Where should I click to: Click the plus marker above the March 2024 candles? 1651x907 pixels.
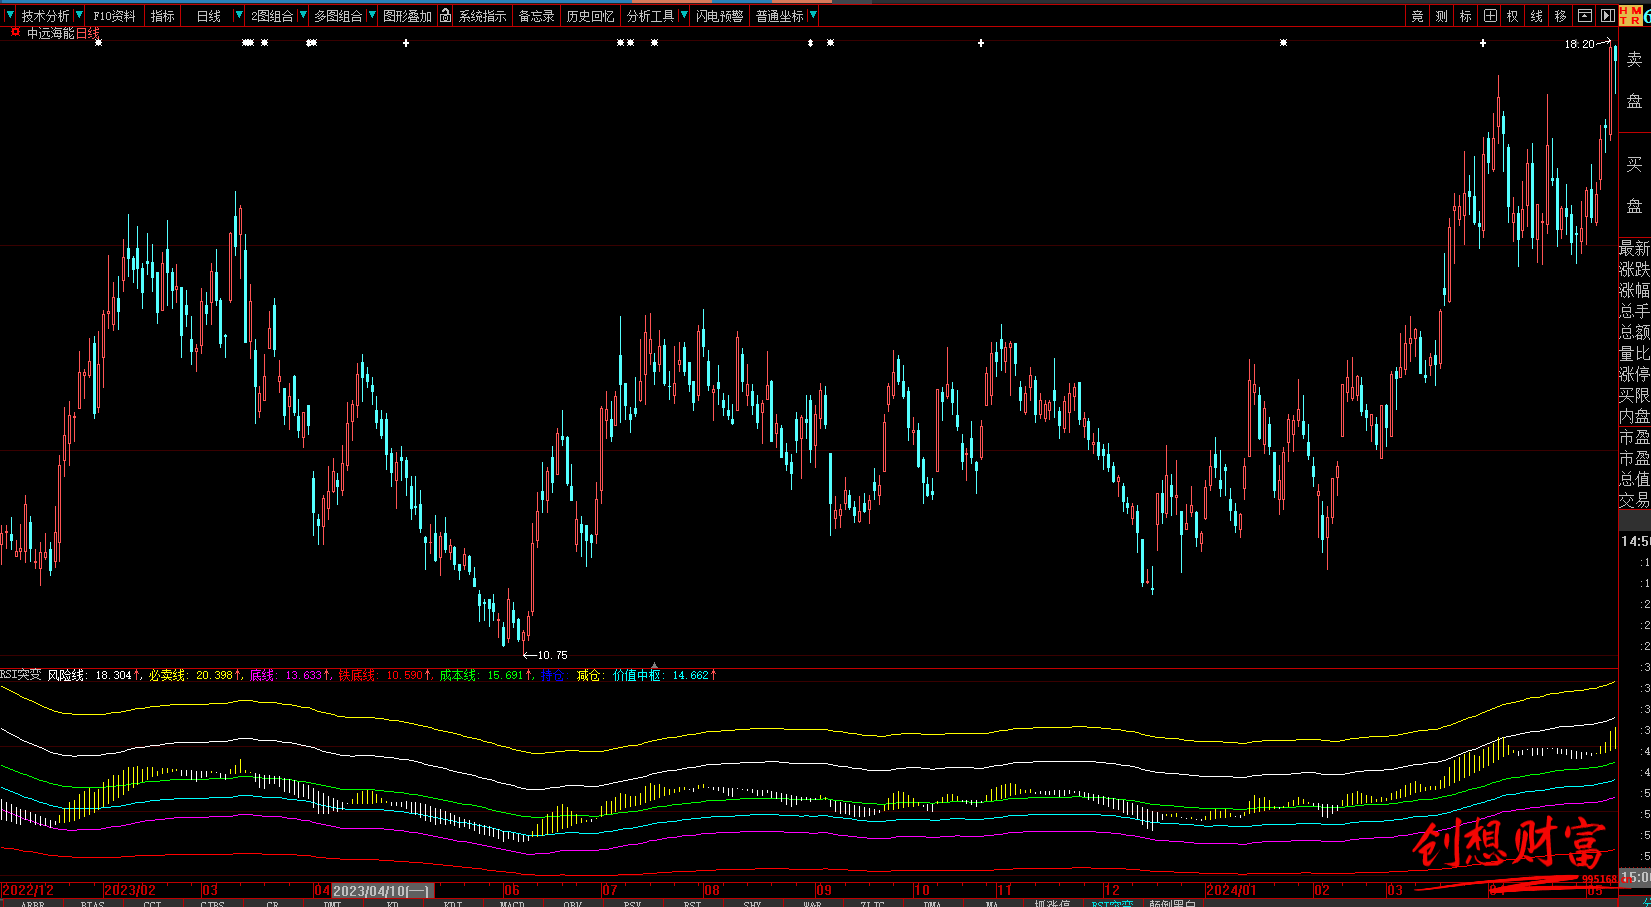pos(1483,43)
